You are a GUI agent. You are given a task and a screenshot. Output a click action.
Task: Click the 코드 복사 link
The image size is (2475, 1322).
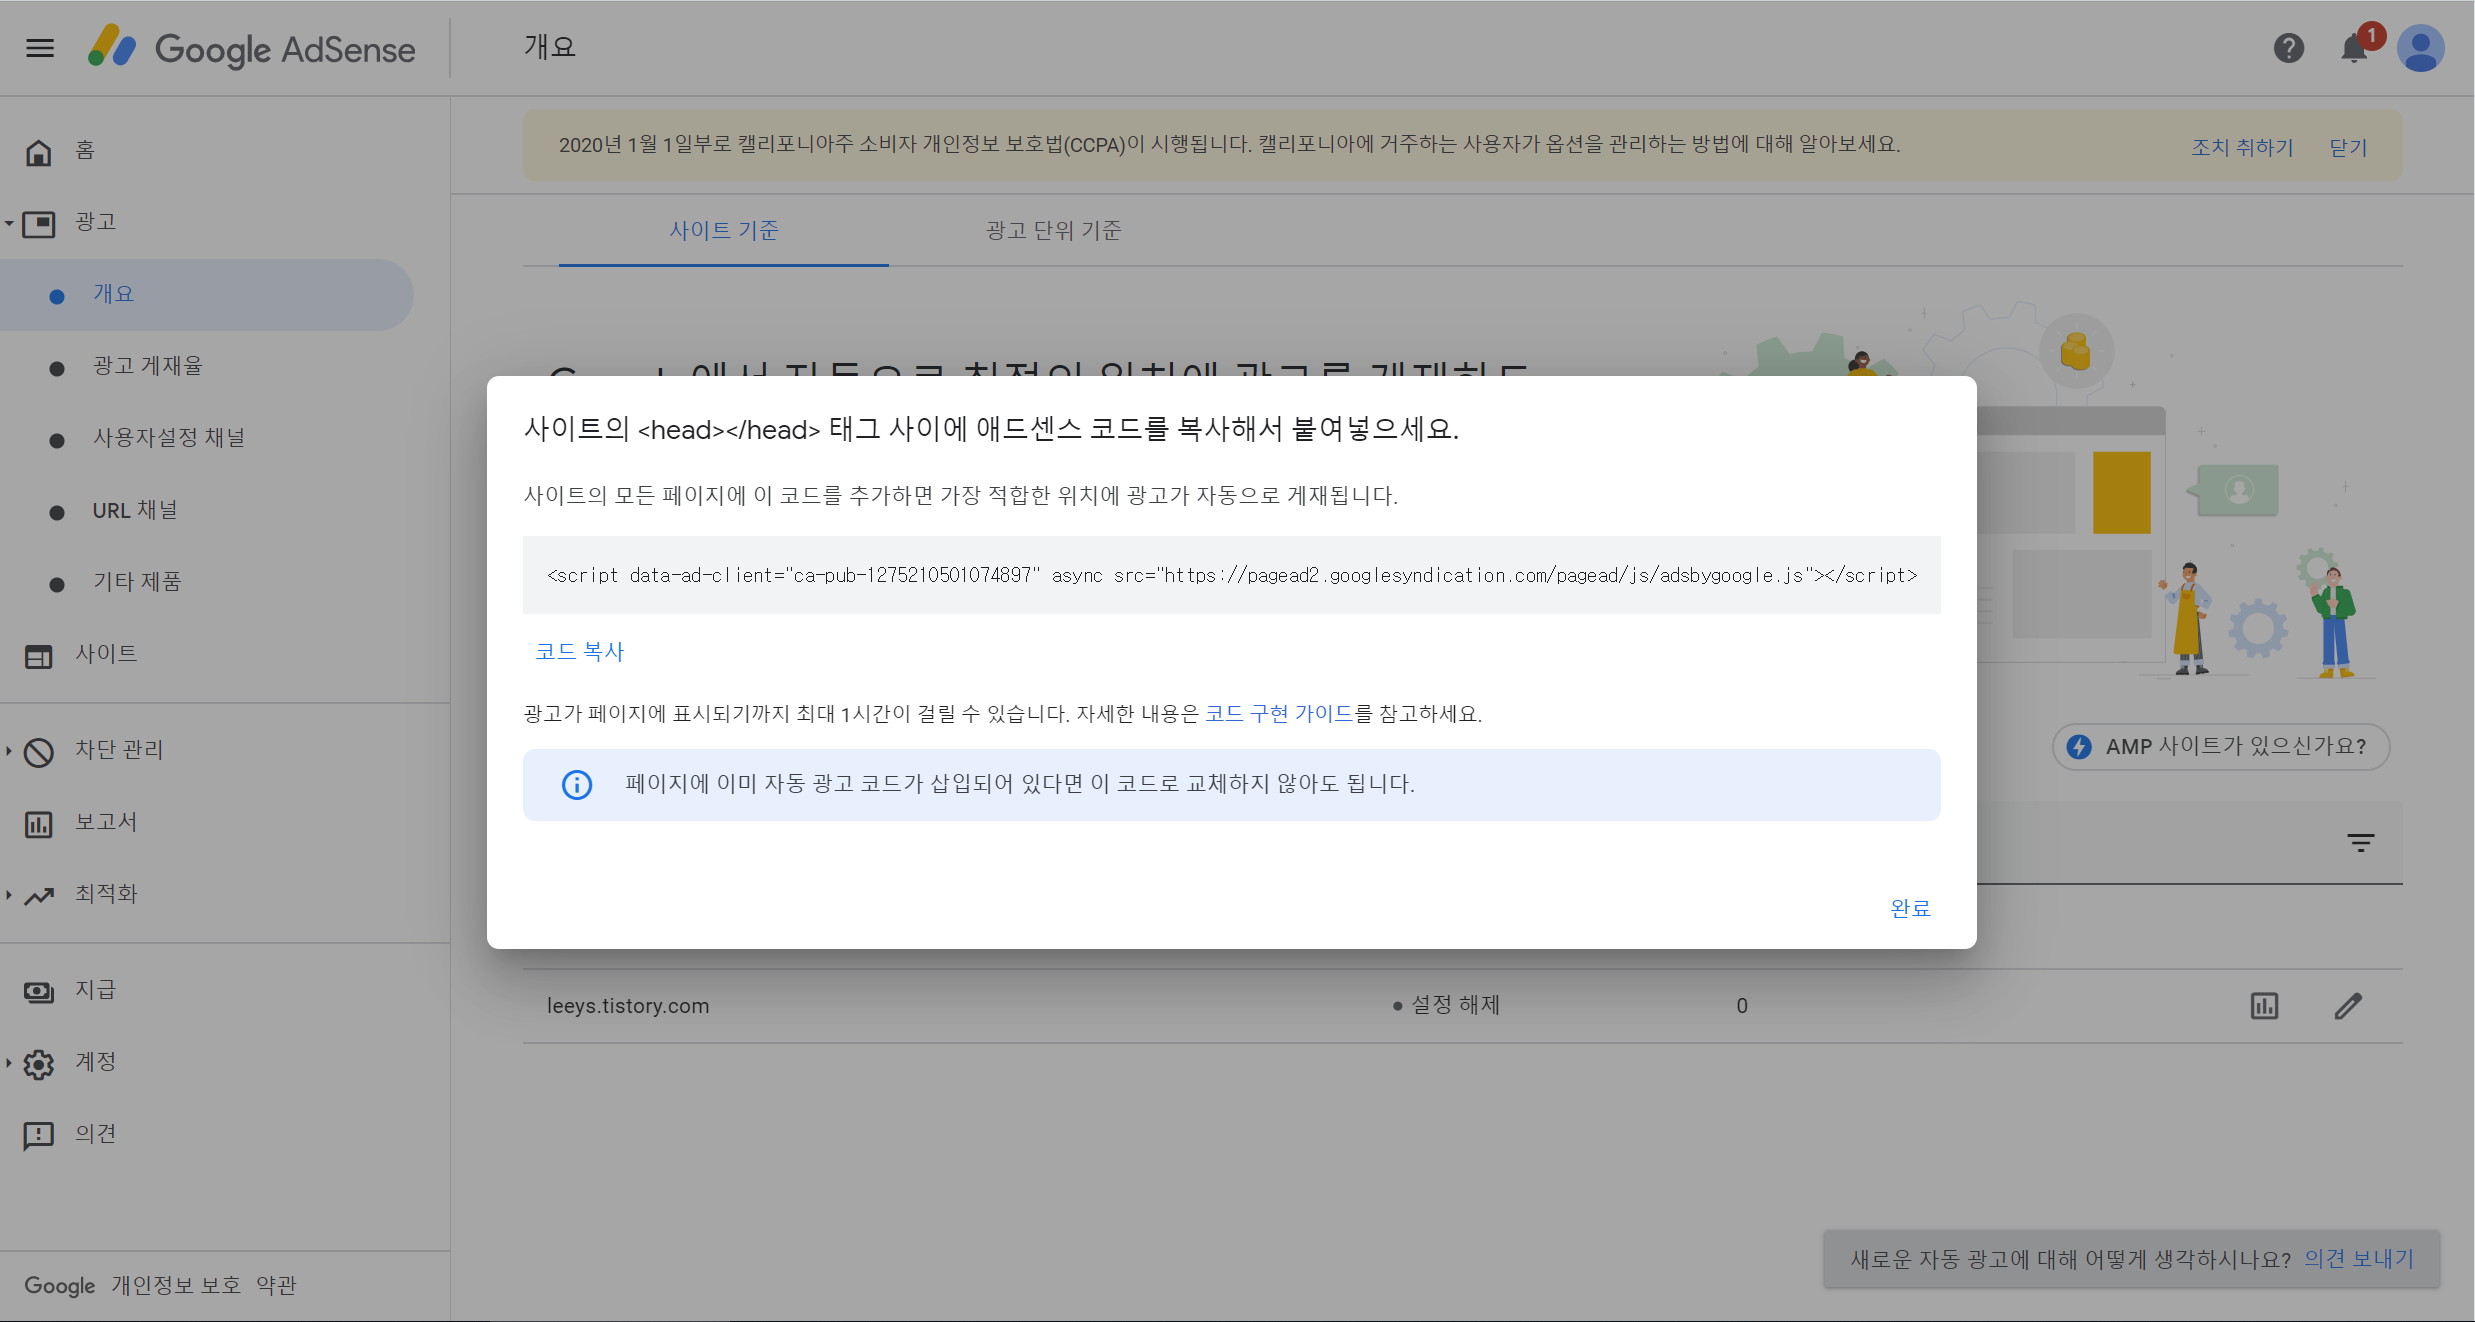[579, 652]
